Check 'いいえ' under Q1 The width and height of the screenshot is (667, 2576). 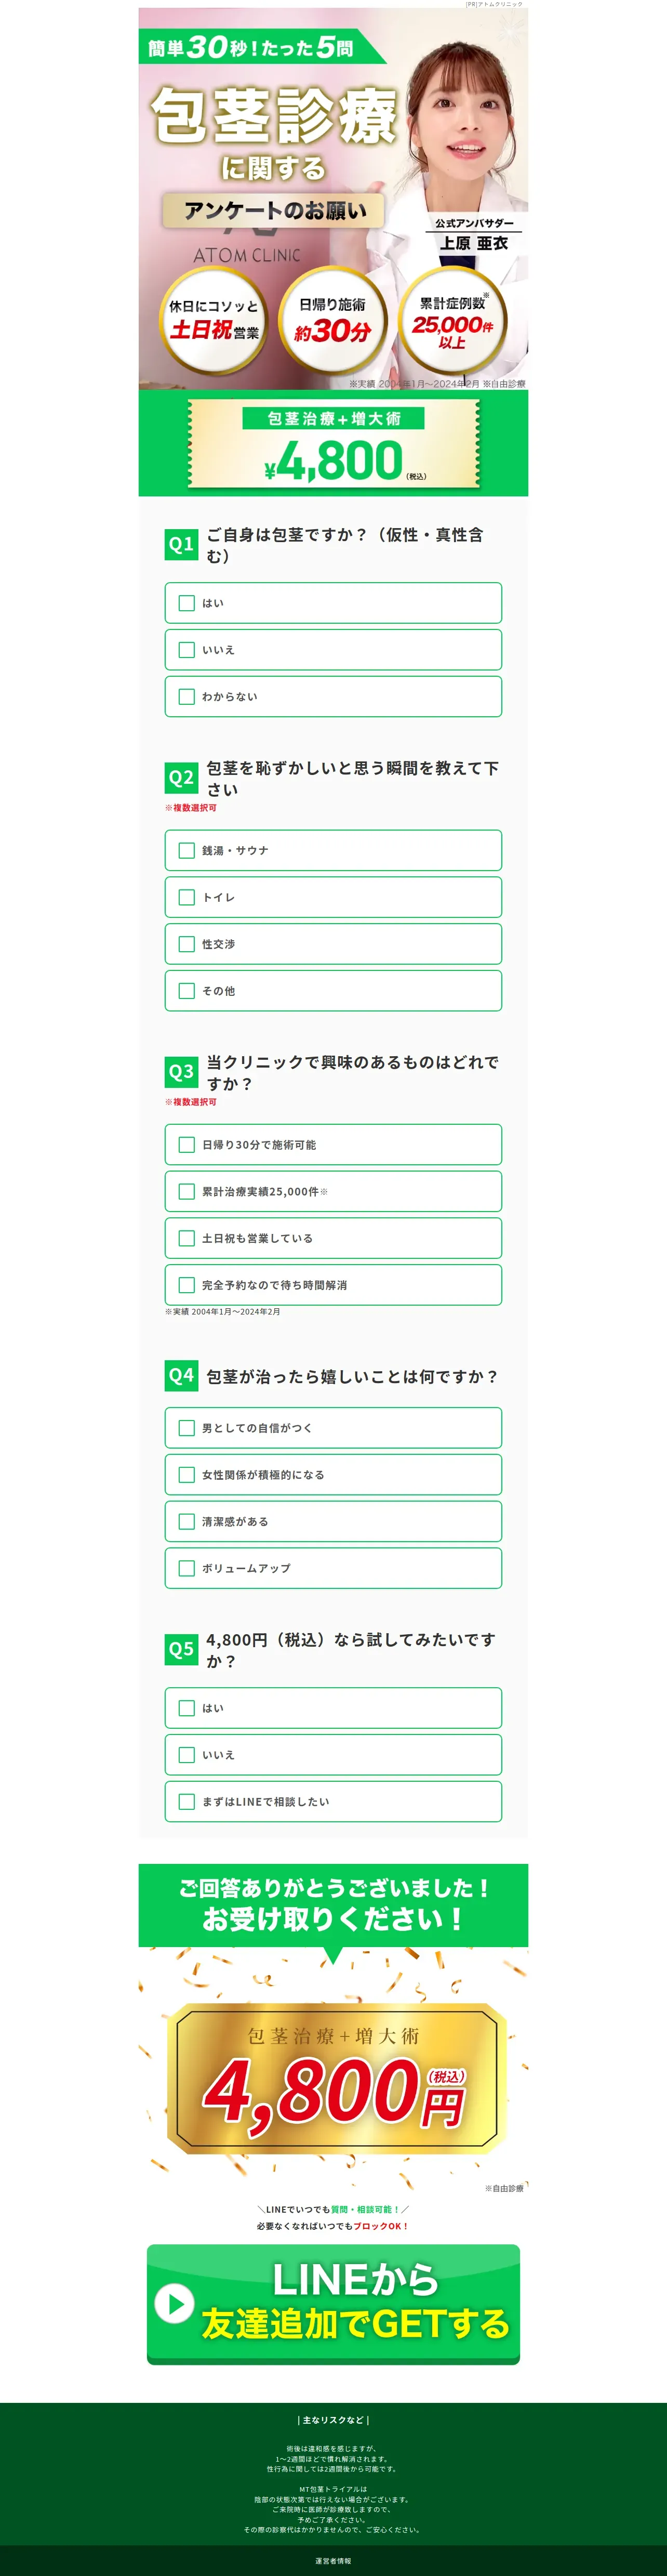coord(187,650)
